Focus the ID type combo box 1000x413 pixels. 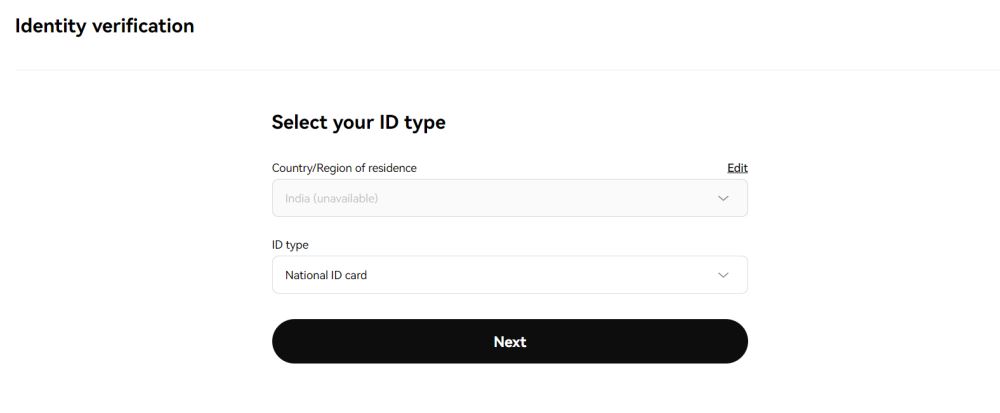[509, 275]
